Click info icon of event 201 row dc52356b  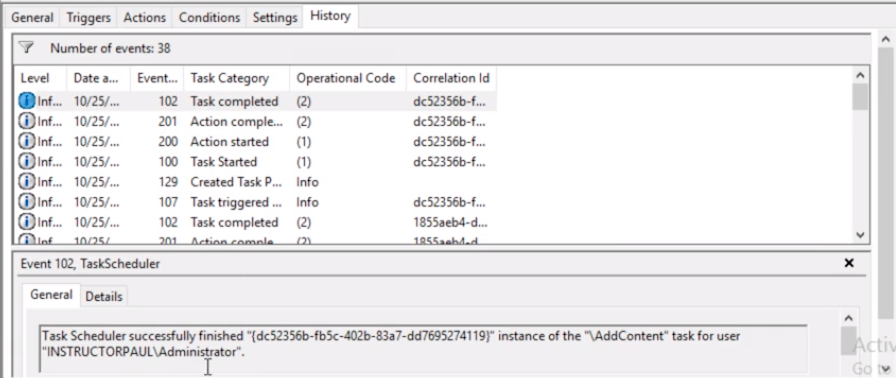27,122
